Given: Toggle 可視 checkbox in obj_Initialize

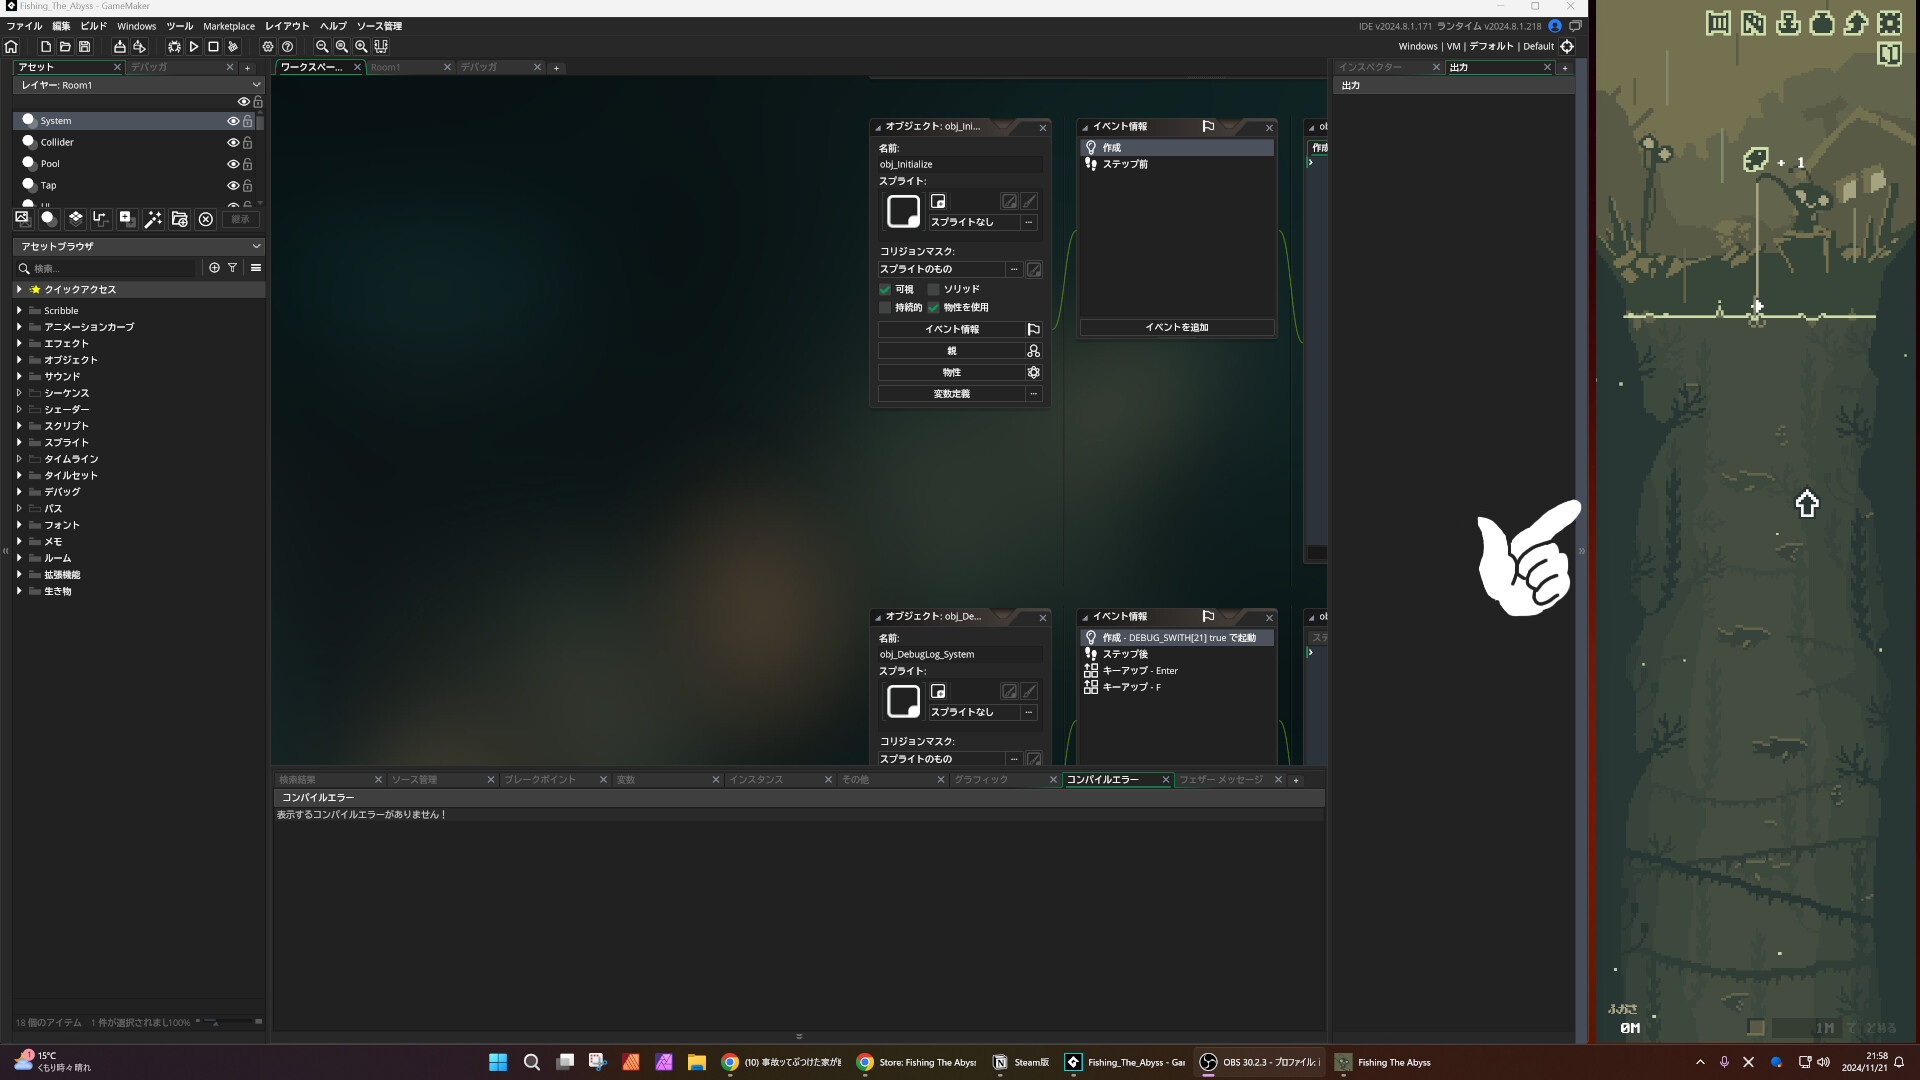Looking at the screenshot, I should (885, 289).
